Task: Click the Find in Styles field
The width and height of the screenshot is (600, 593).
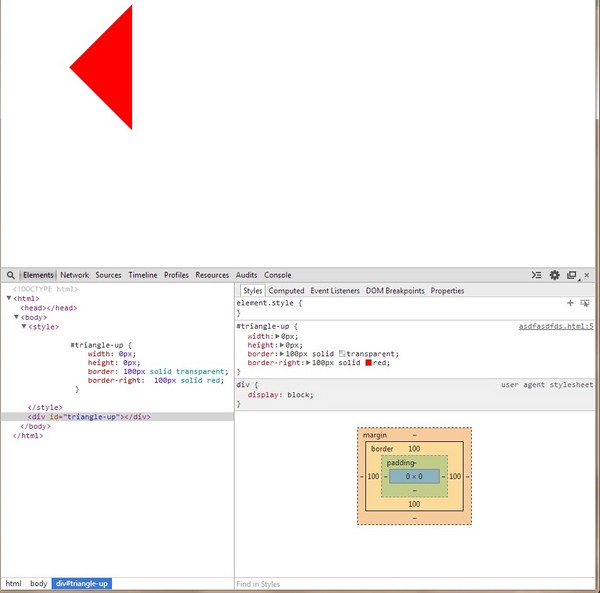Action: coord(400,584)
